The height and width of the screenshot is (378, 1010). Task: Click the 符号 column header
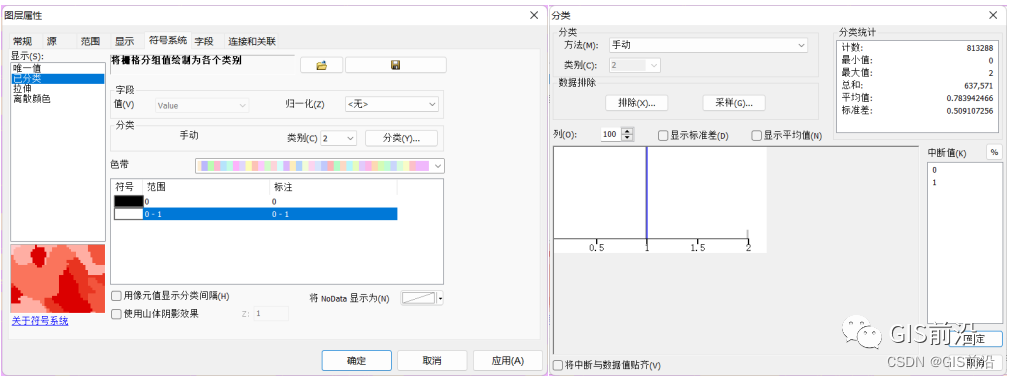pos(127,187)
